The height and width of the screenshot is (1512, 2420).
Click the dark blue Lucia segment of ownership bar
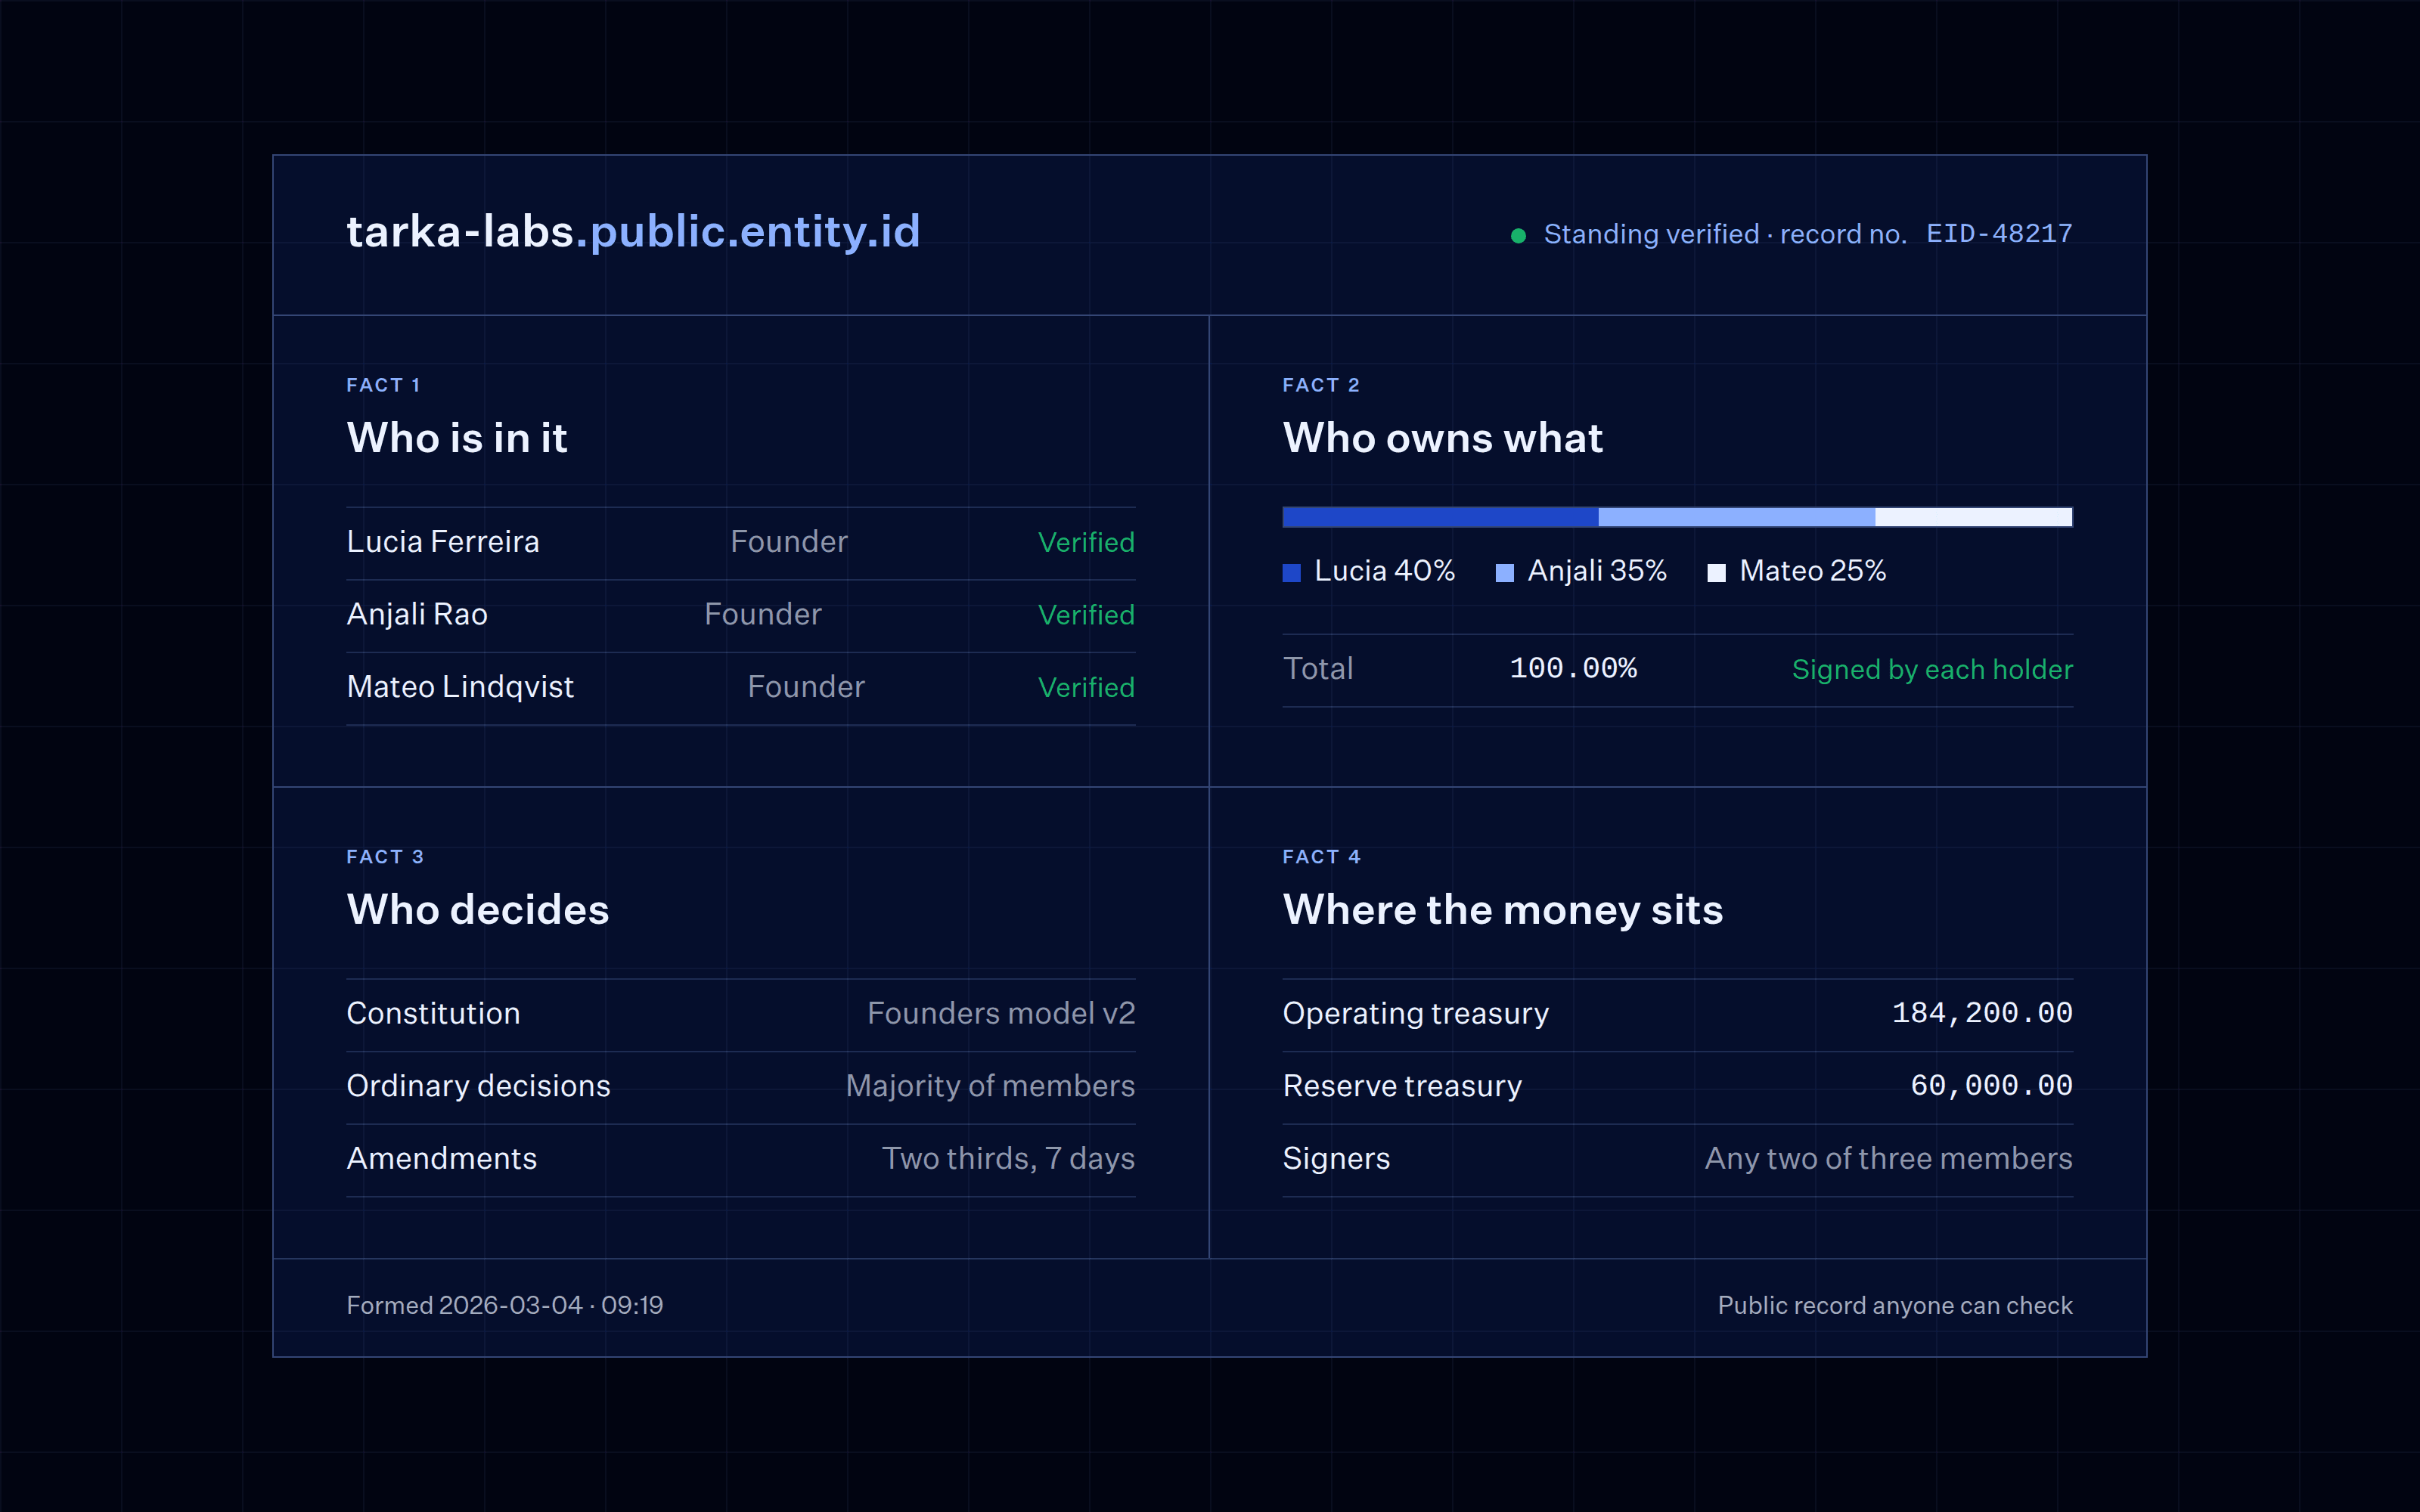click(1441, 517)
